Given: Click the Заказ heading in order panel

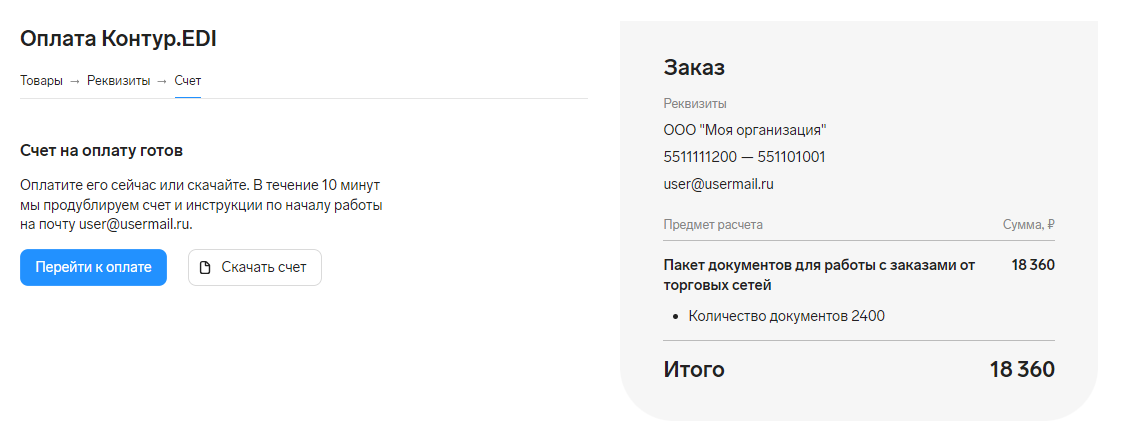Looking at the screenshot, I should (x=694, y=67).
